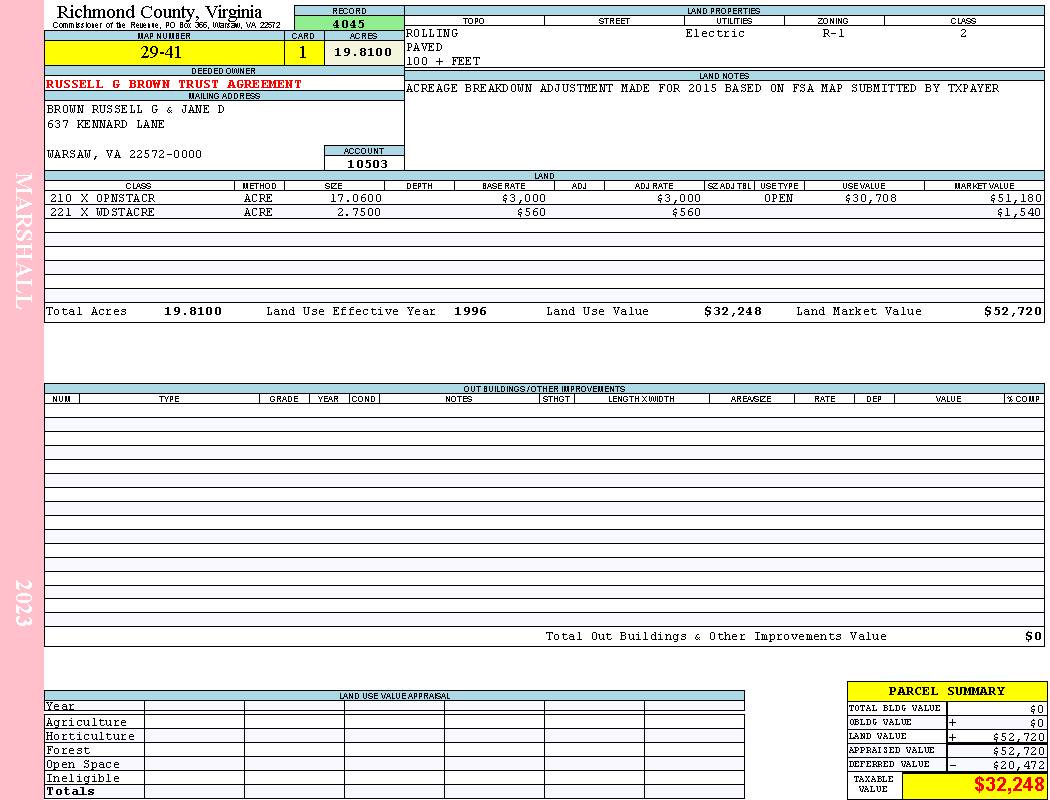Click the yellow Parcel Summary header
1050x800 pixels.
pos(946,692)
